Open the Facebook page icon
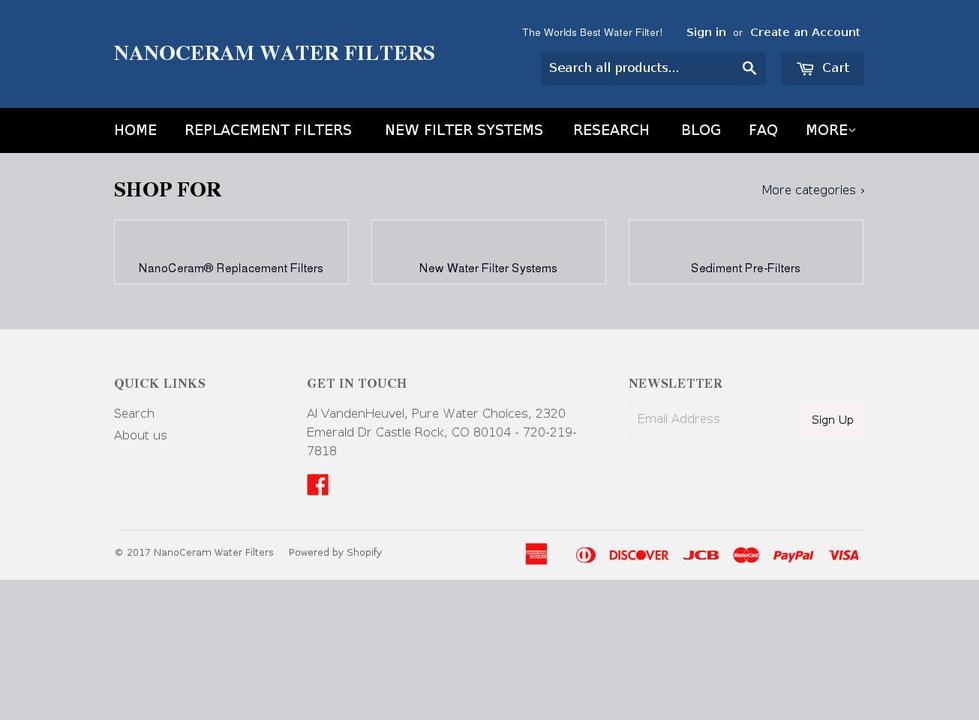 [317, 485]
